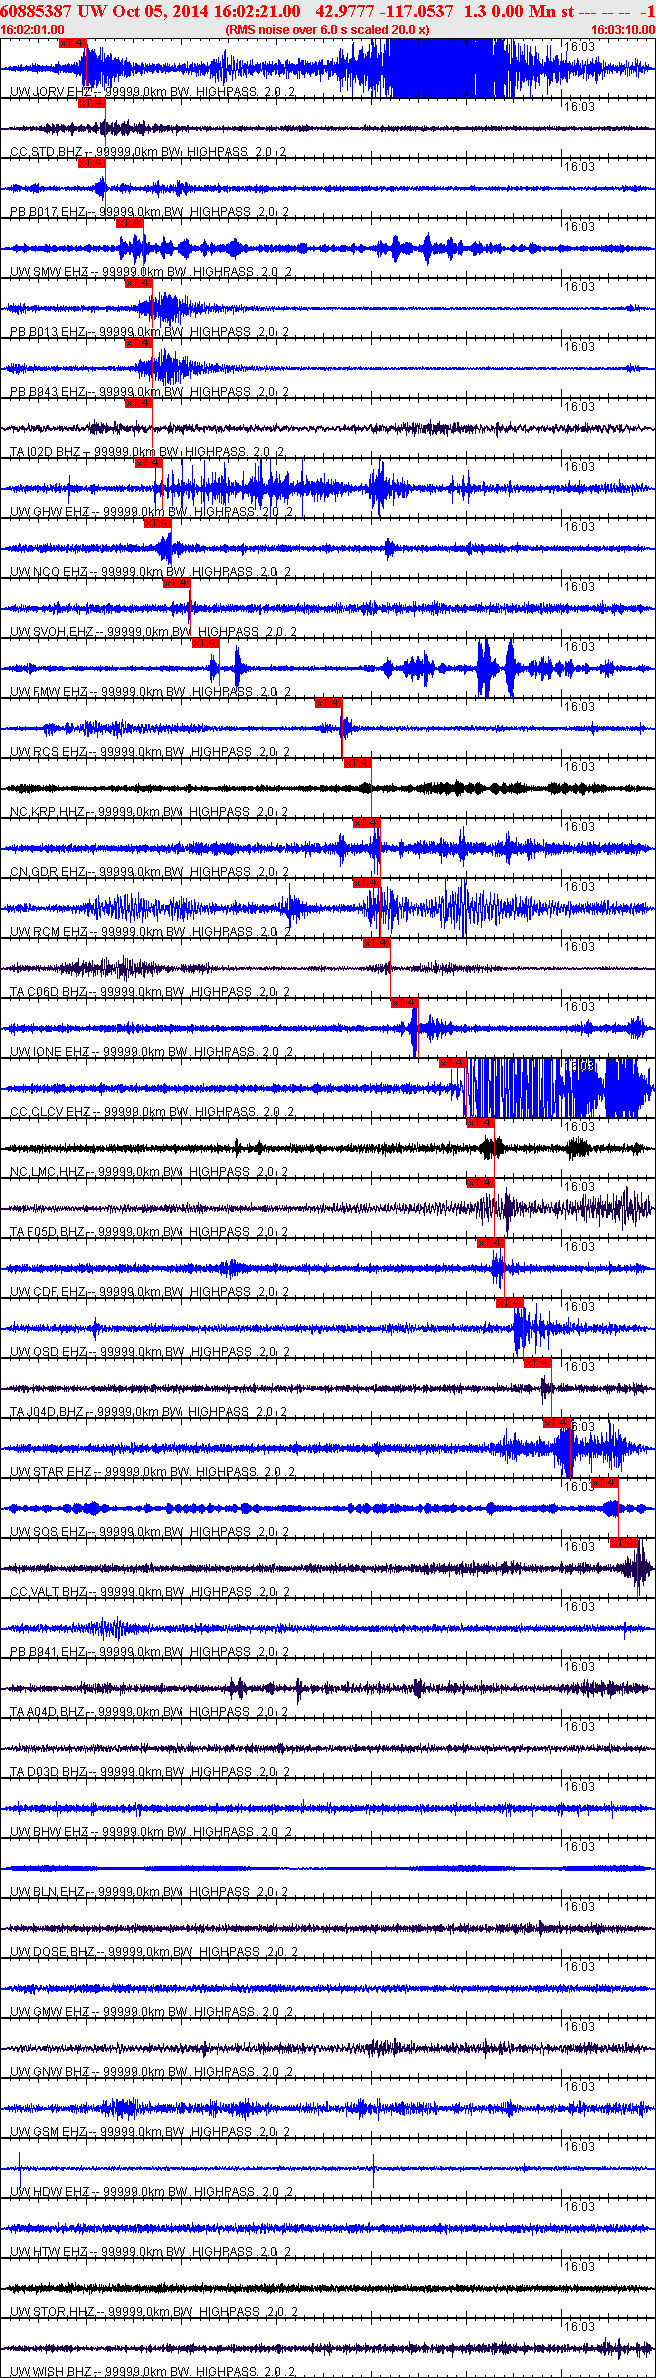Viewport: 656px width, 2378px height.
Task: Select the red pick flag on CC STD trace
Action: 92,103
